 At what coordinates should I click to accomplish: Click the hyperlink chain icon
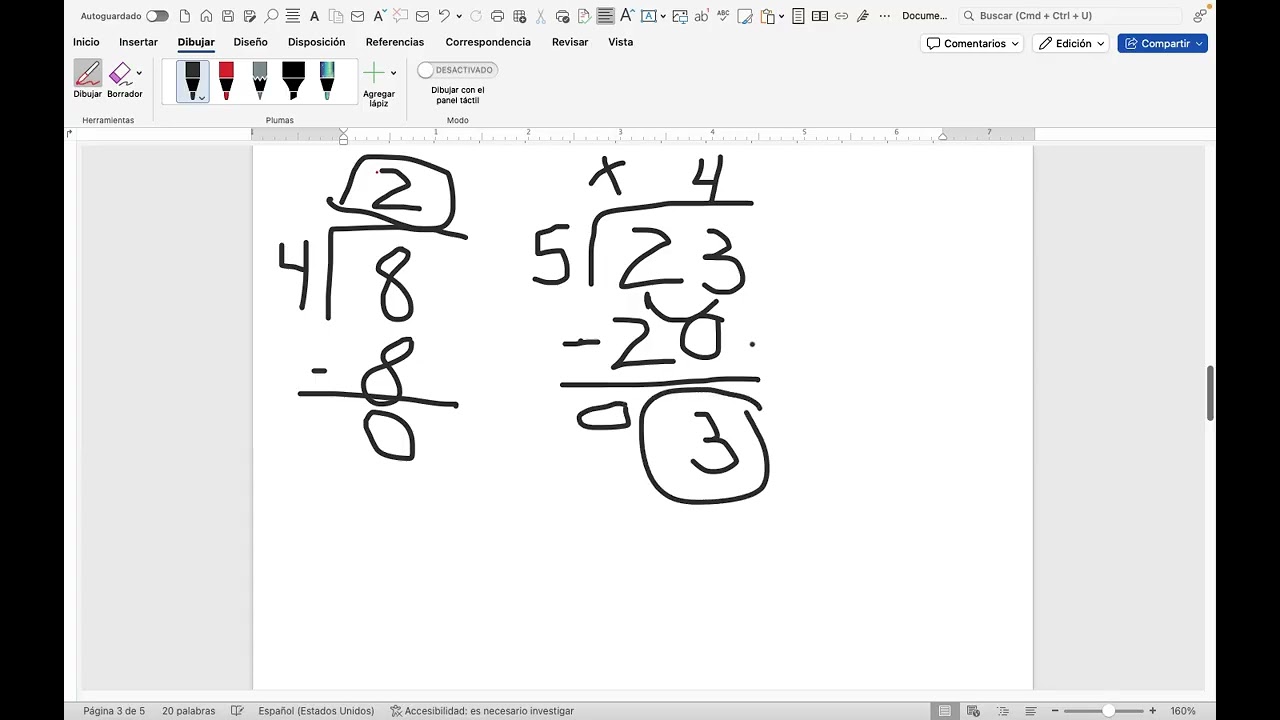(x=841, y=16)
